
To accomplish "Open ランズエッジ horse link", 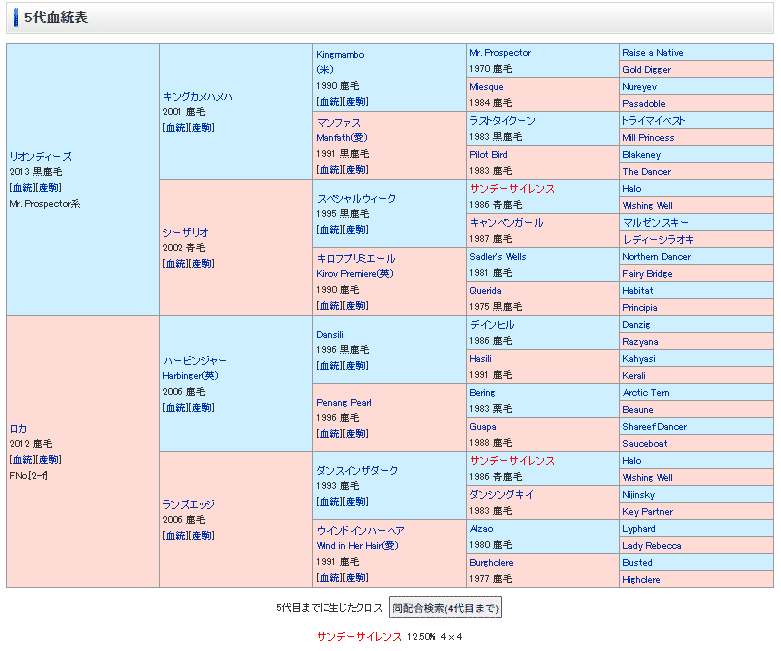I will pos(188,505).
